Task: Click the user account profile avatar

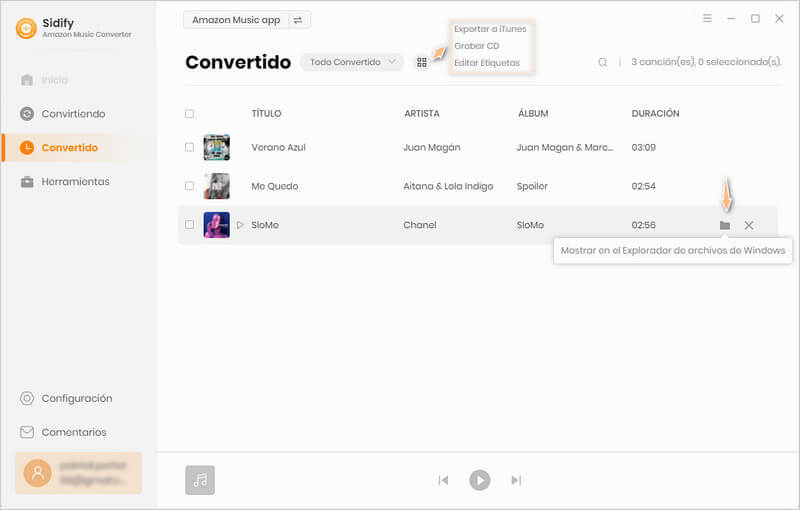Action: pyautogui.click(x=38, y=473)
